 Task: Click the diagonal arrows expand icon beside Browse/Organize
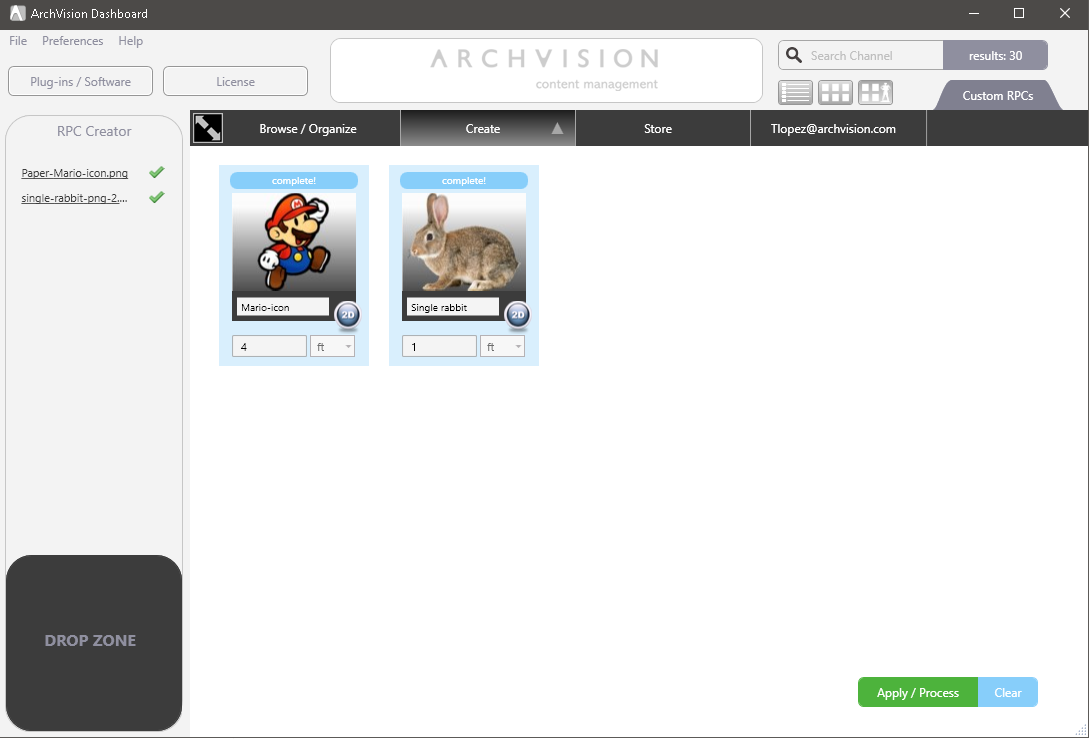pos(208,128)
